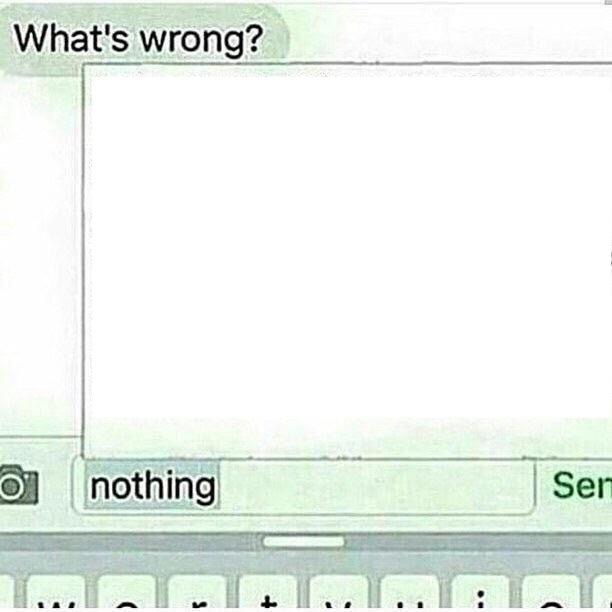Tap the "r" key on keyboard

(197, 592)
